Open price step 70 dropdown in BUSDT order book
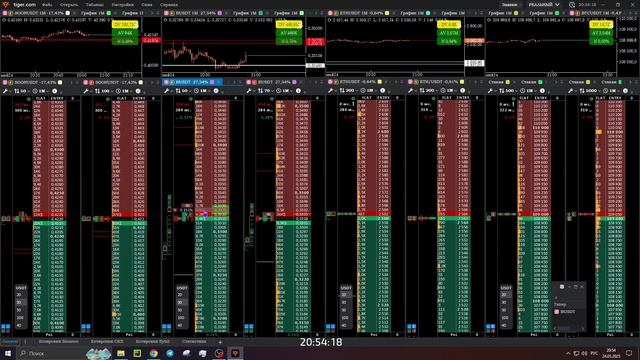 click(x=265, y=91)
